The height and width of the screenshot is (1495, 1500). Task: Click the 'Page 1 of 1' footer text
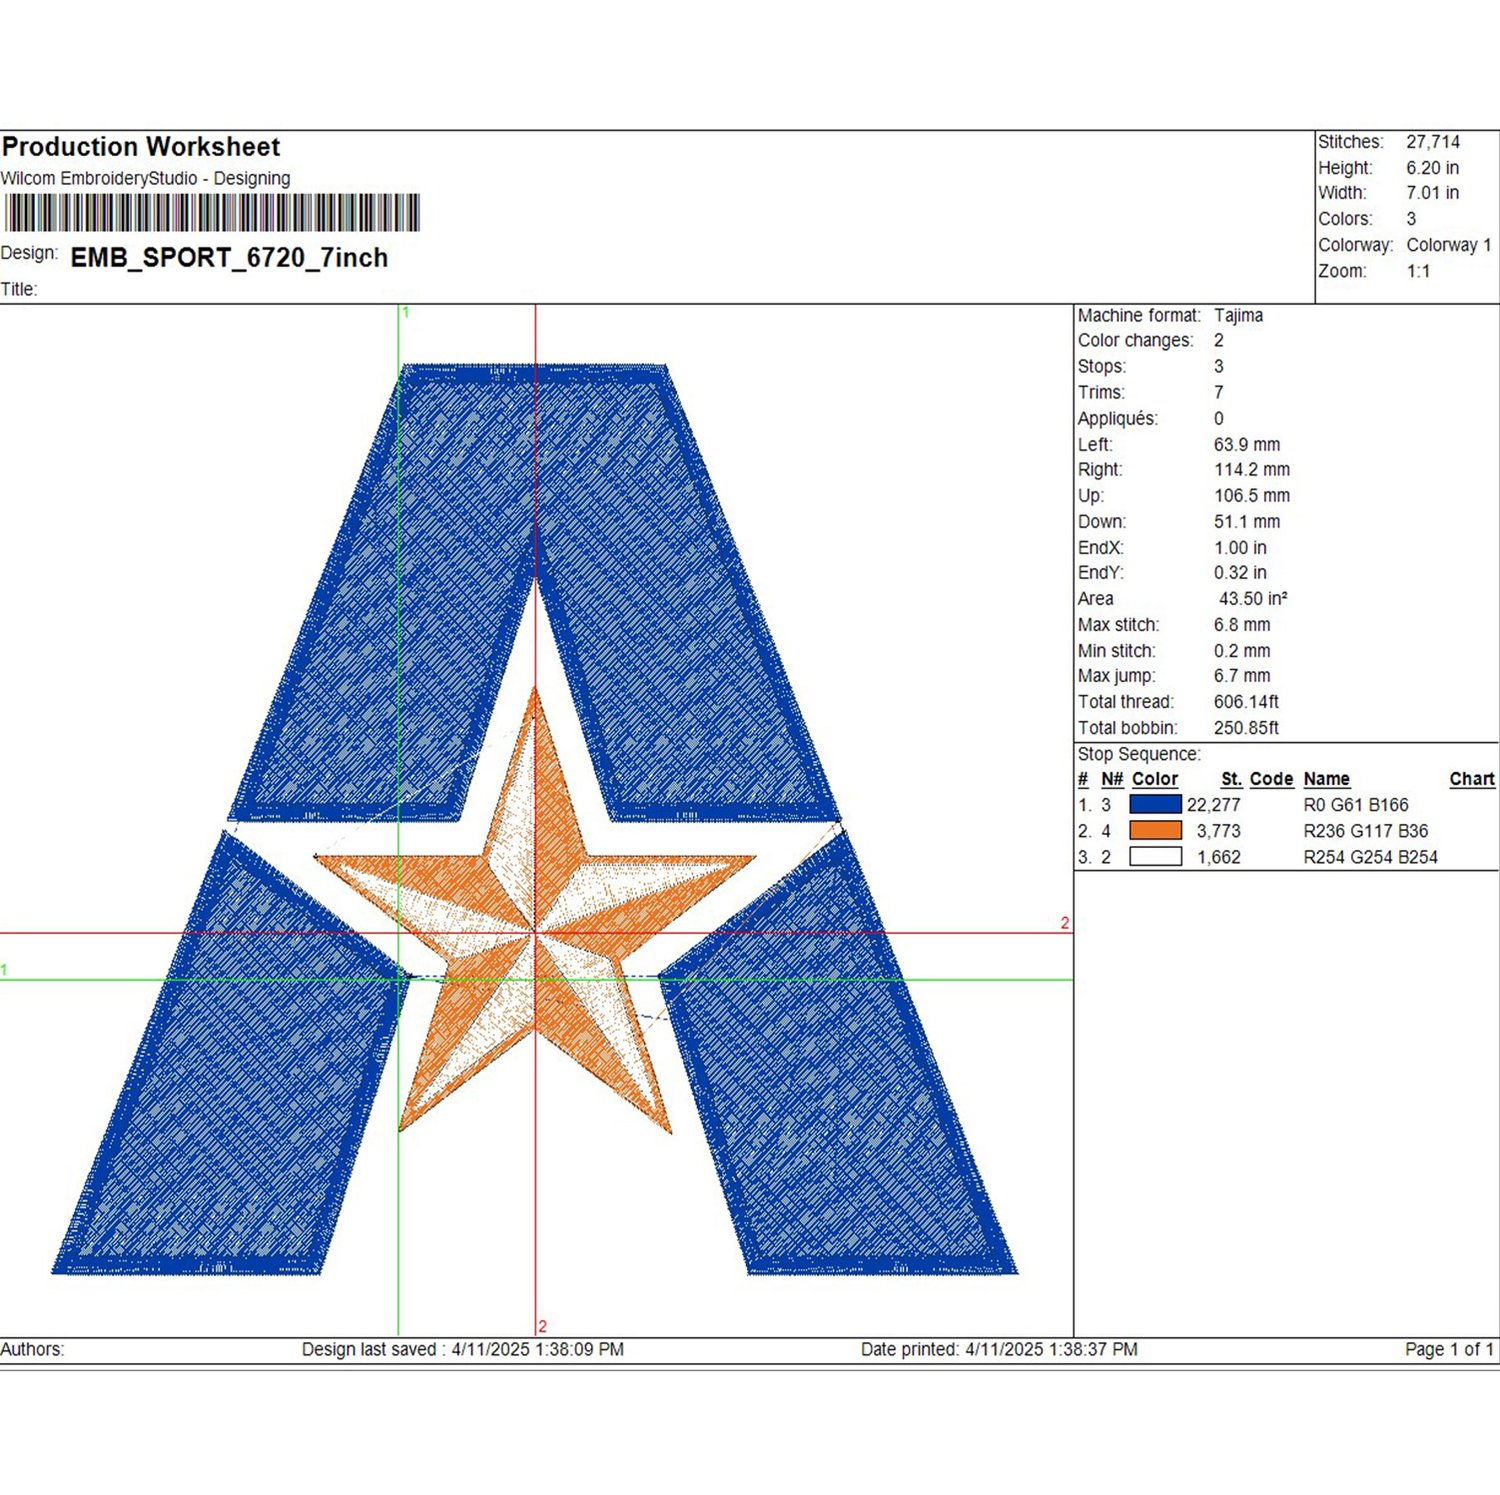[1449, 1349]
